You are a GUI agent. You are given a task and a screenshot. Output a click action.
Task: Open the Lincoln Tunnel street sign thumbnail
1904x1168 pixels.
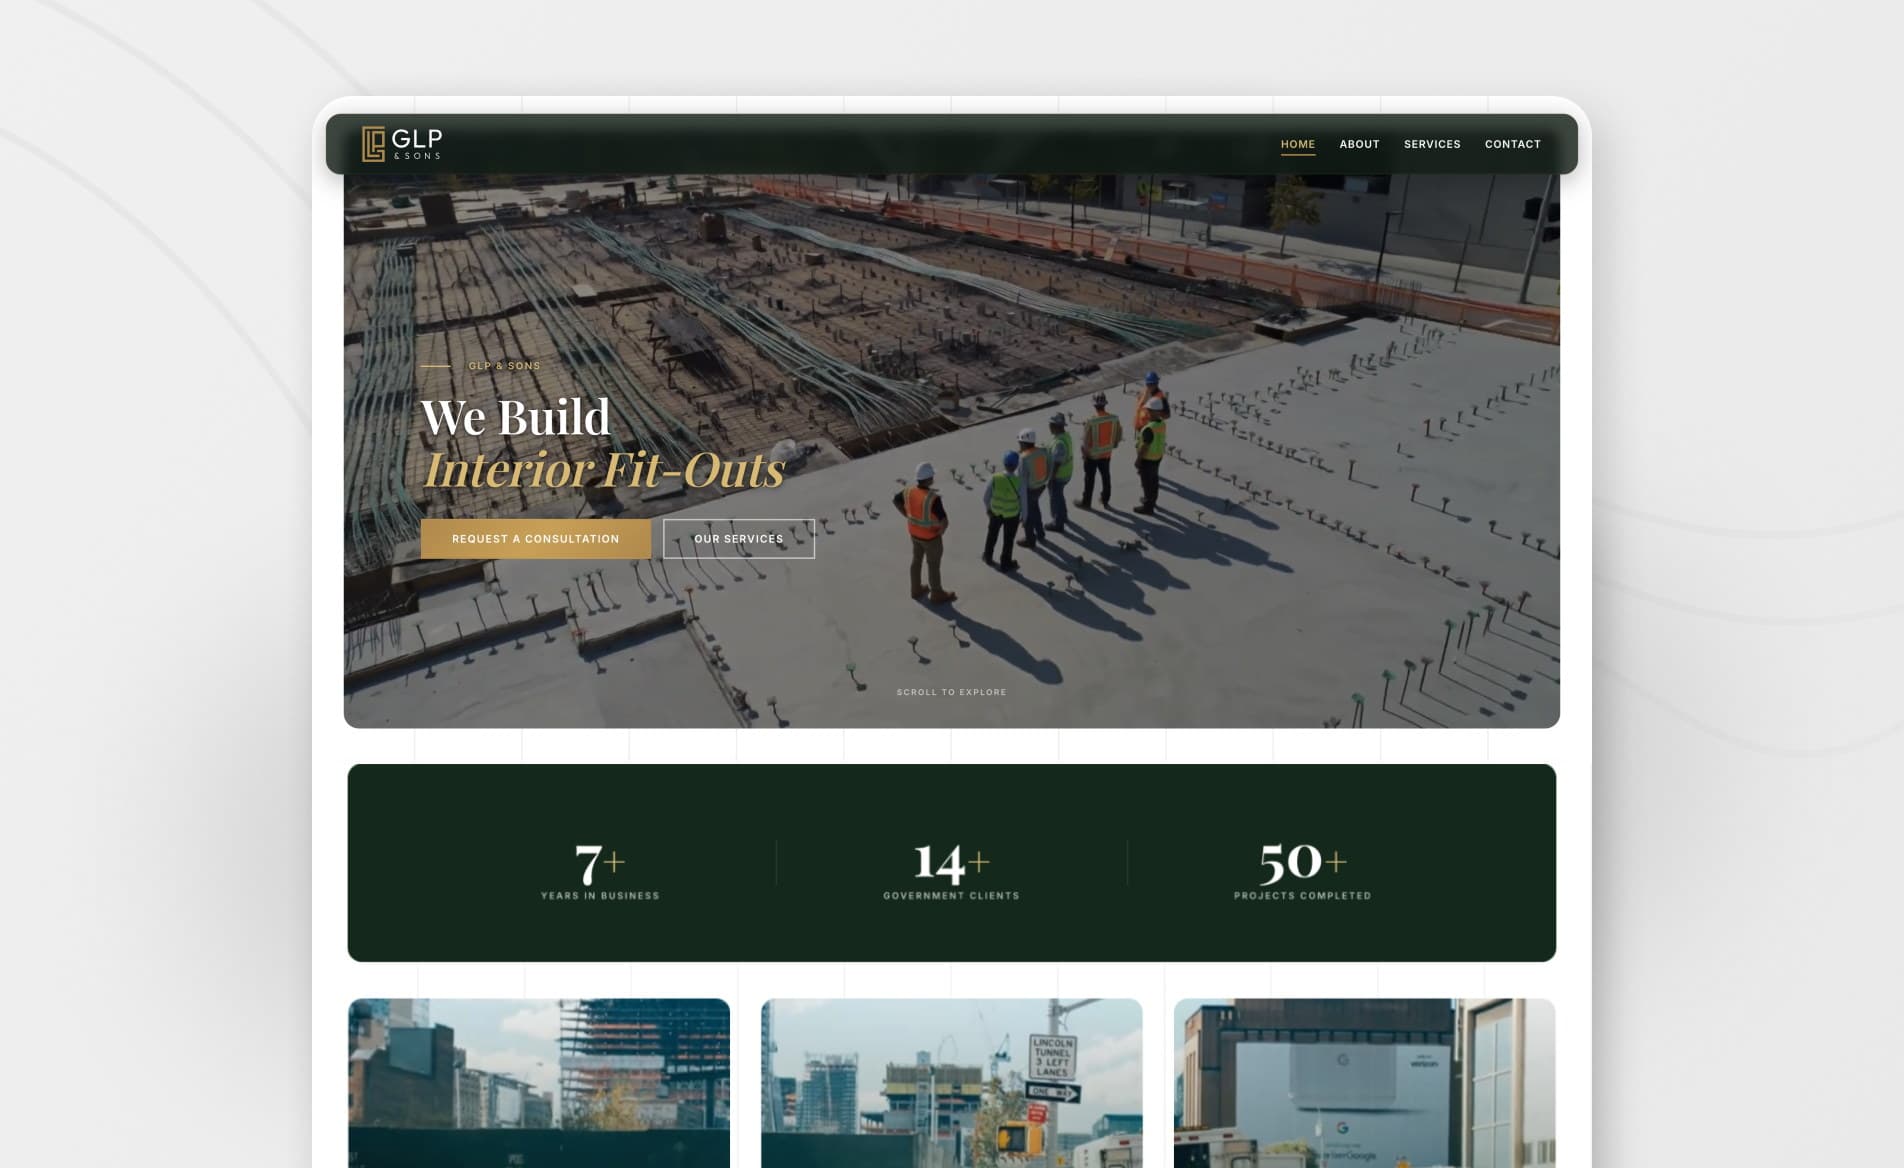pos(951,1083)
